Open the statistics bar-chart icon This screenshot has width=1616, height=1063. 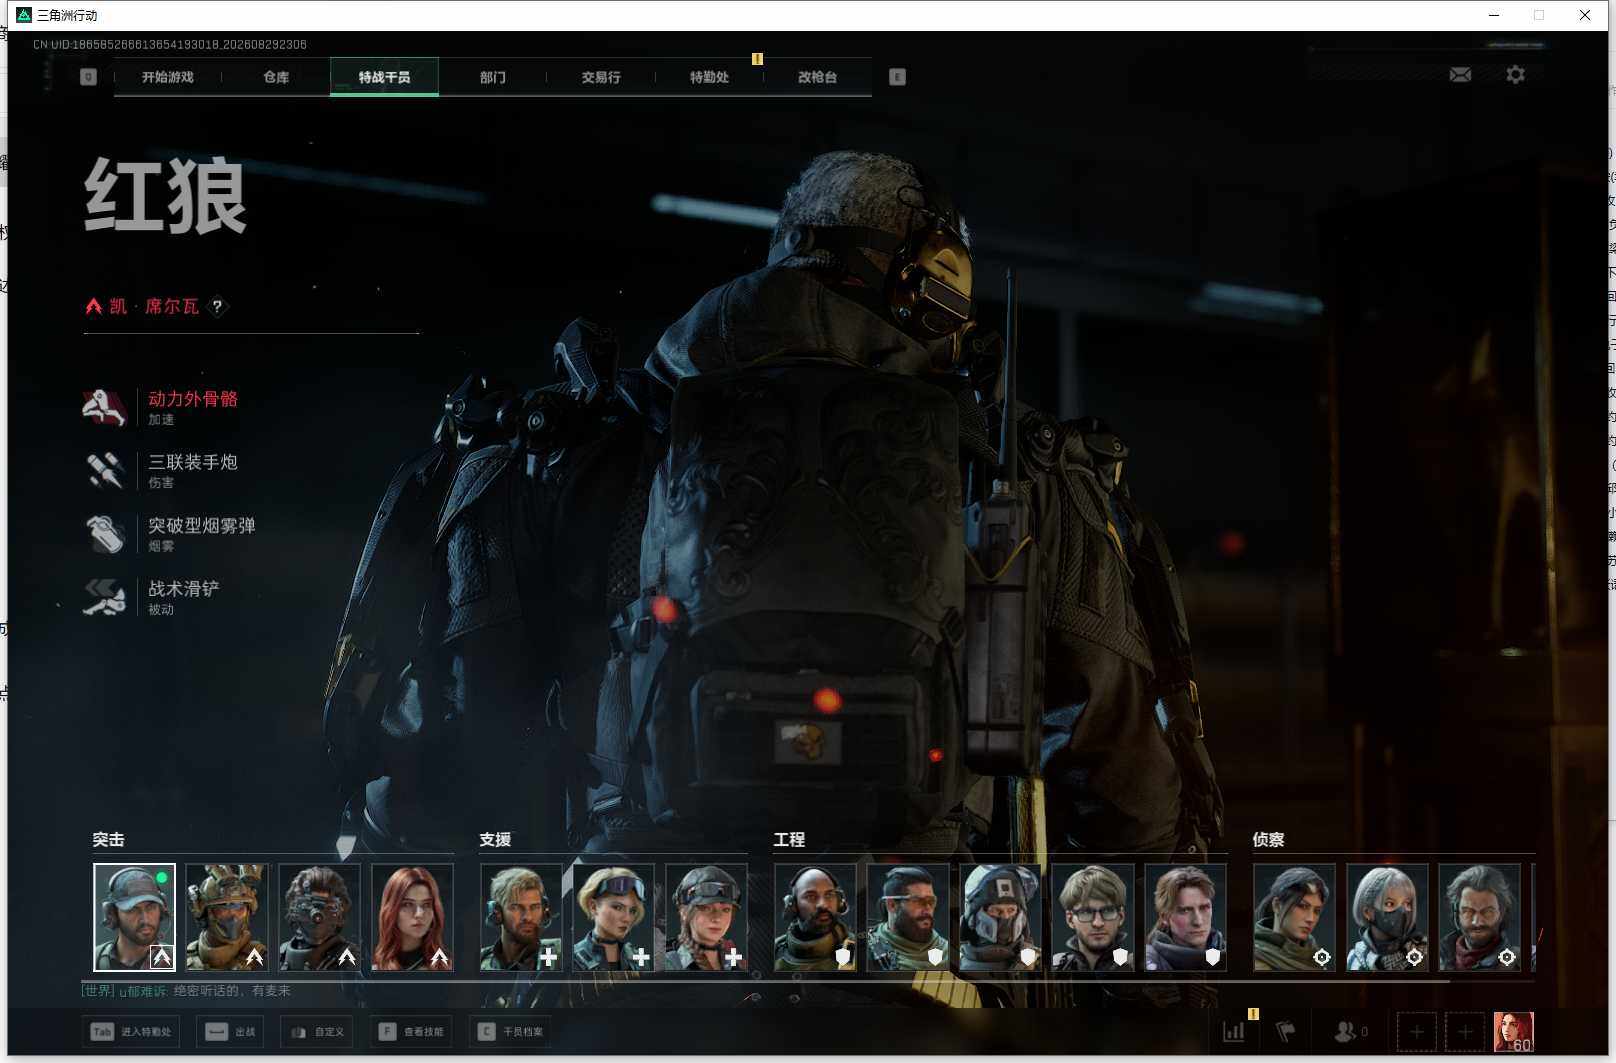[1234, 1031]
